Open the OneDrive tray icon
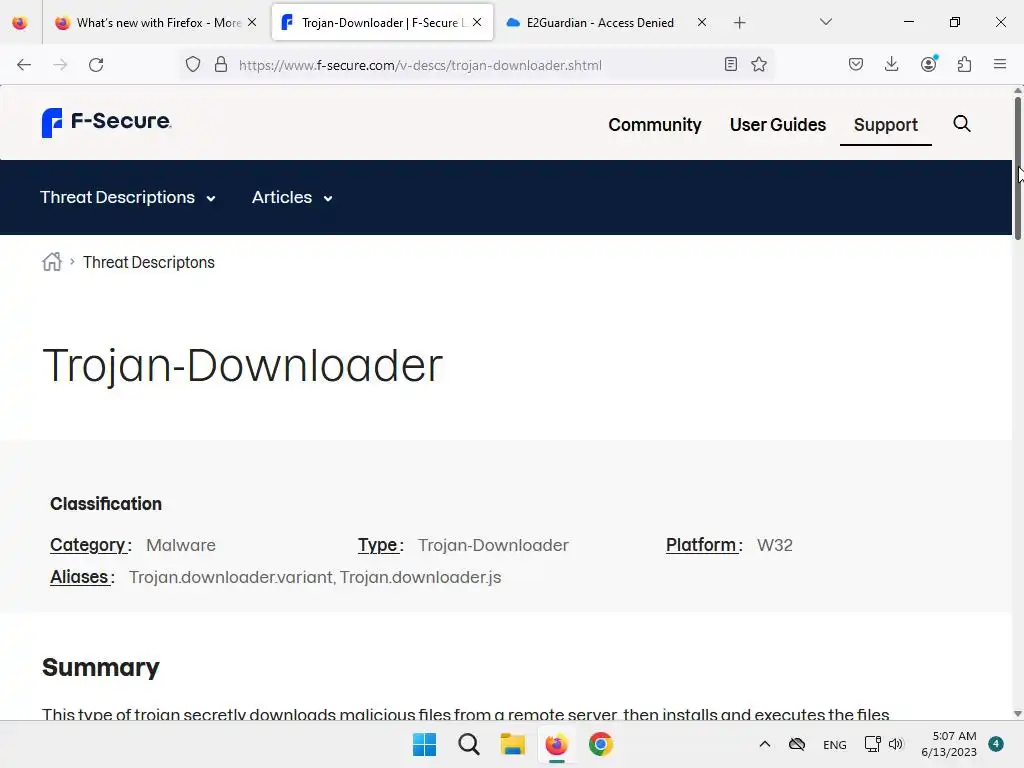Screen dimensions: 1024x768 [797, 744]
